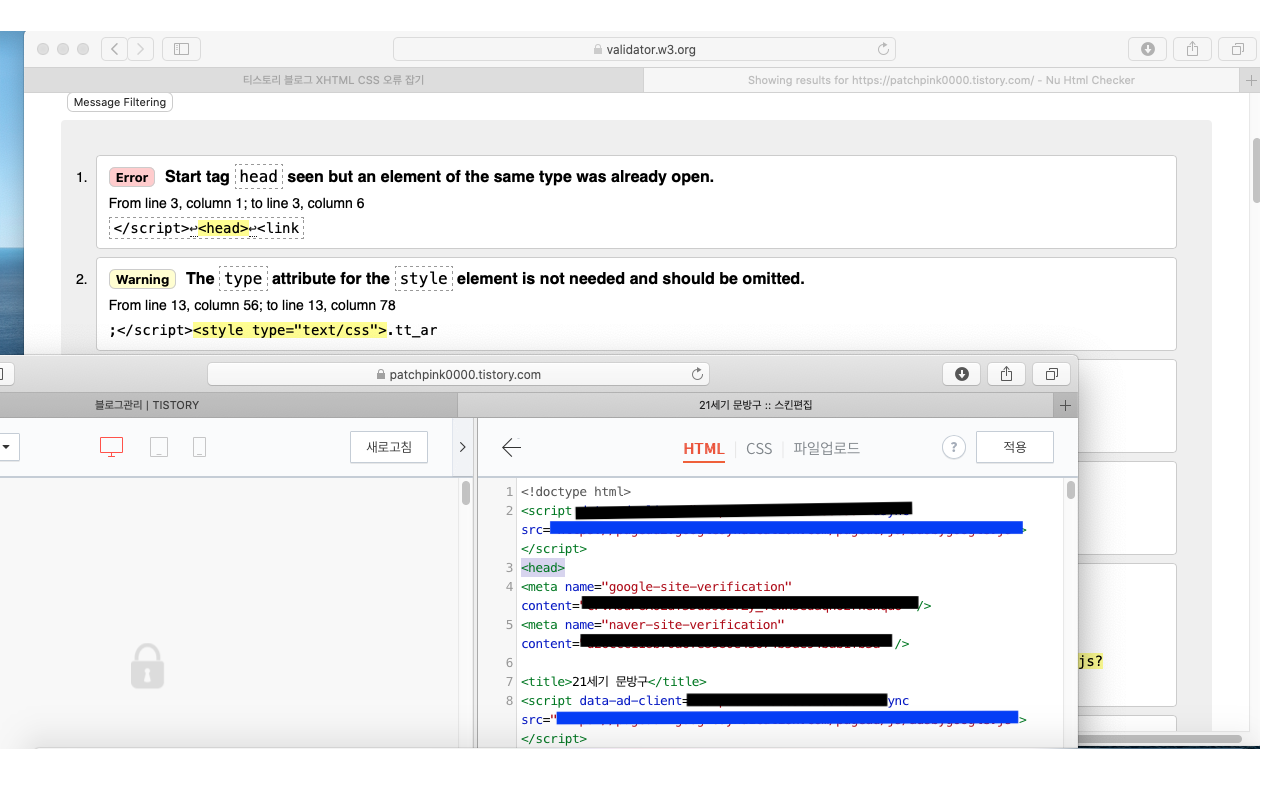Go back with the skin editor arrow
1280x800 pixels.
[511, 447]
